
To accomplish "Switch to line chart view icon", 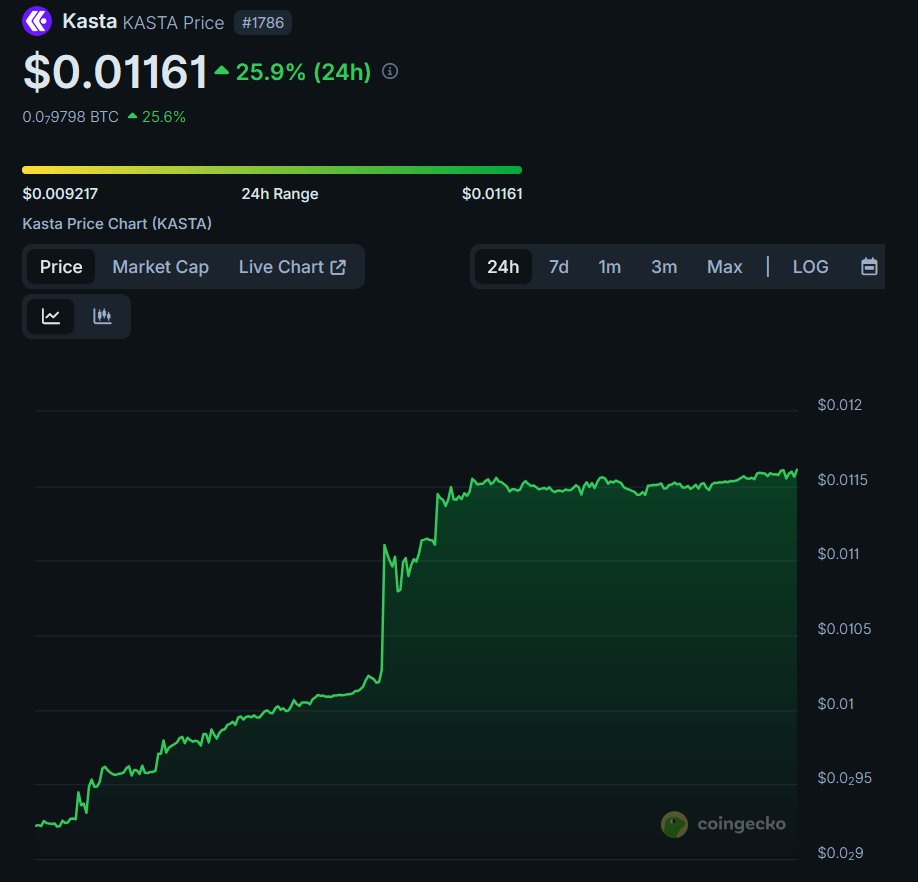I will coord(51,317).
